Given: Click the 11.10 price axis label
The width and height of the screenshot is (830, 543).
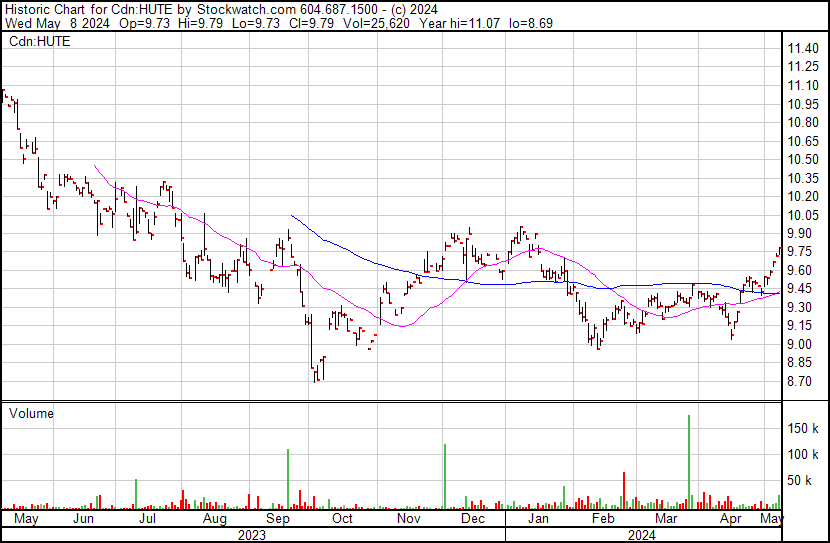Looking at the screenshot, I should click(x=803, y=85).
